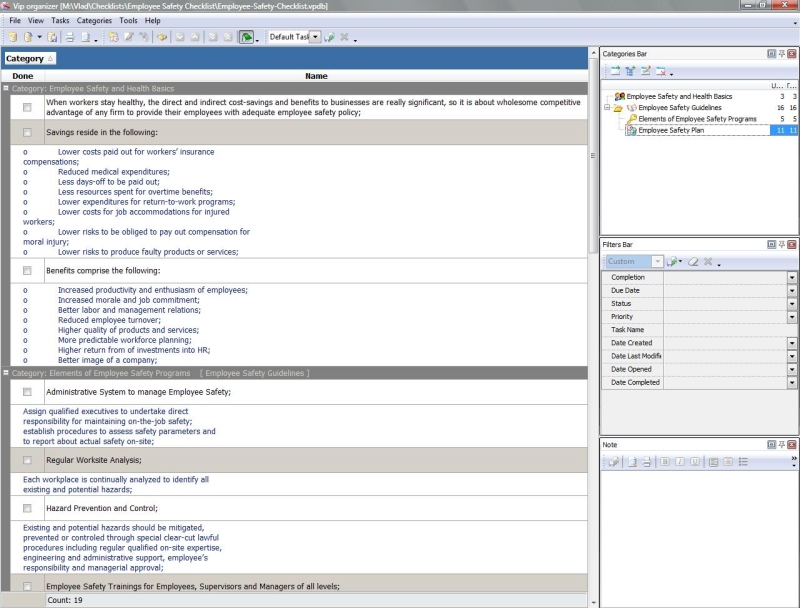Check the Done box for 'Savings reside in the following'
Screen dimensions: 800x608
27,132
